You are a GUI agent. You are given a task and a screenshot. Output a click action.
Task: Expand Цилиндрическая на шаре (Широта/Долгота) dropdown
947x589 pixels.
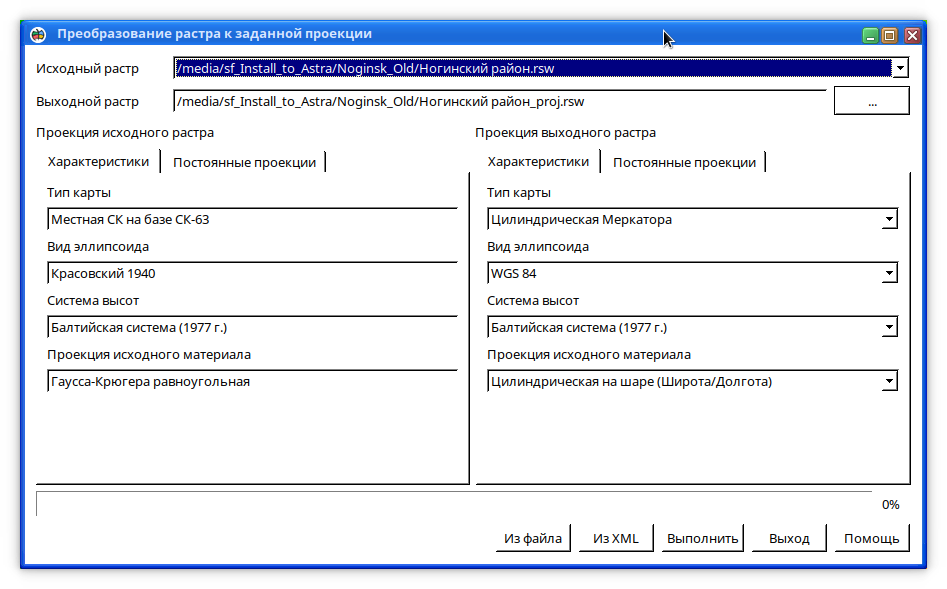(889, 381)
